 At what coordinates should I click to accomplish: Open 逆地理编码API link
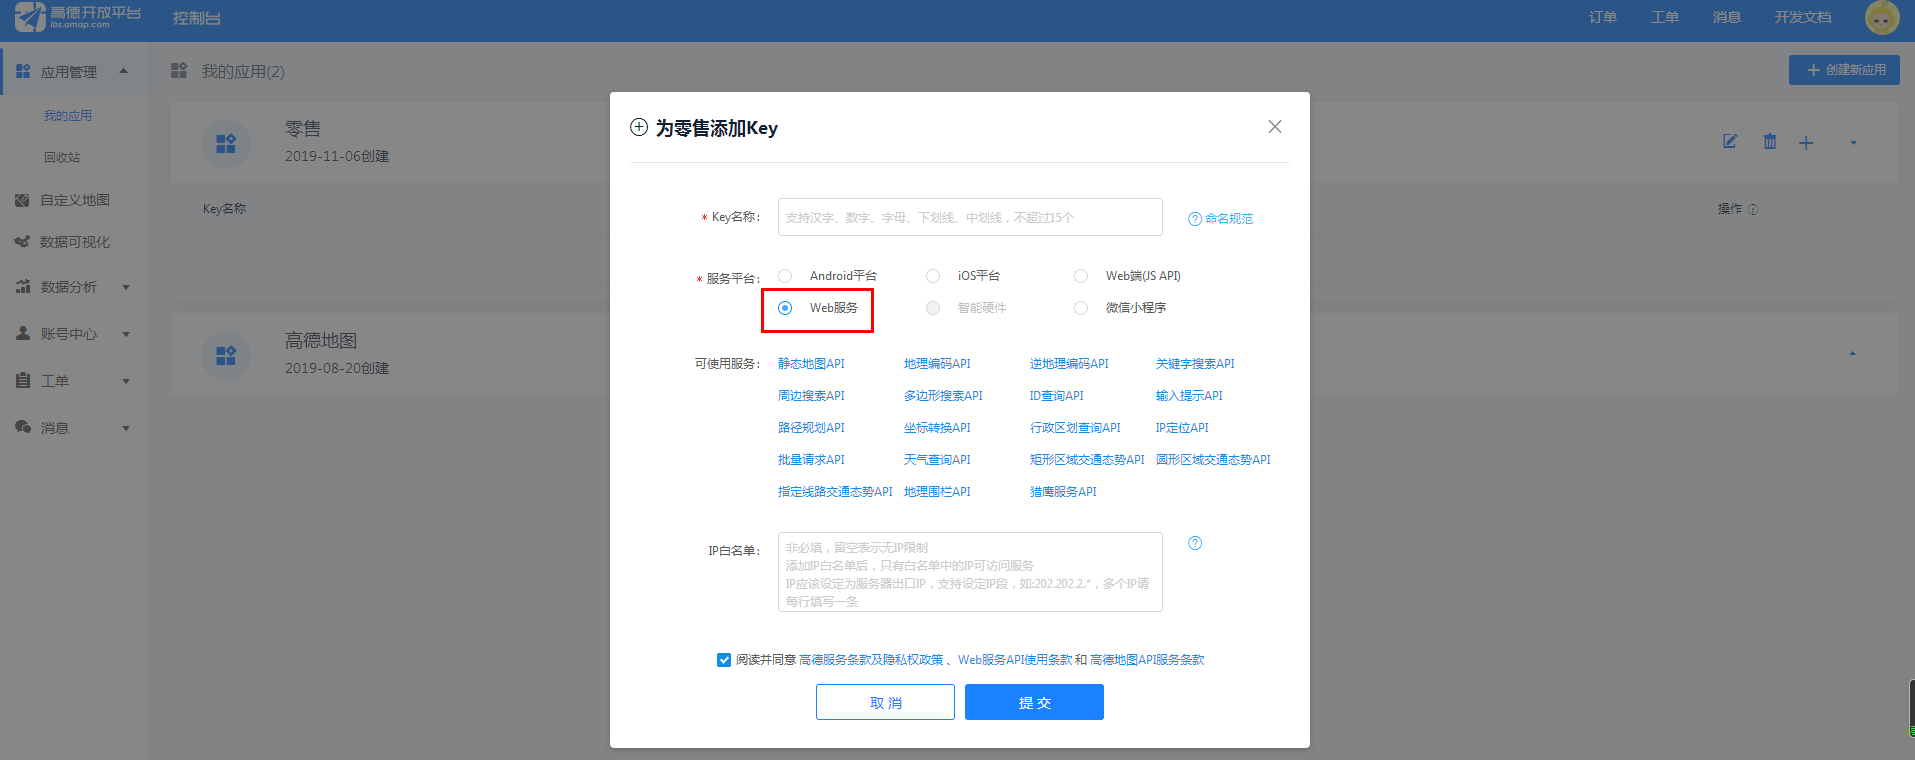point(1069,364)
